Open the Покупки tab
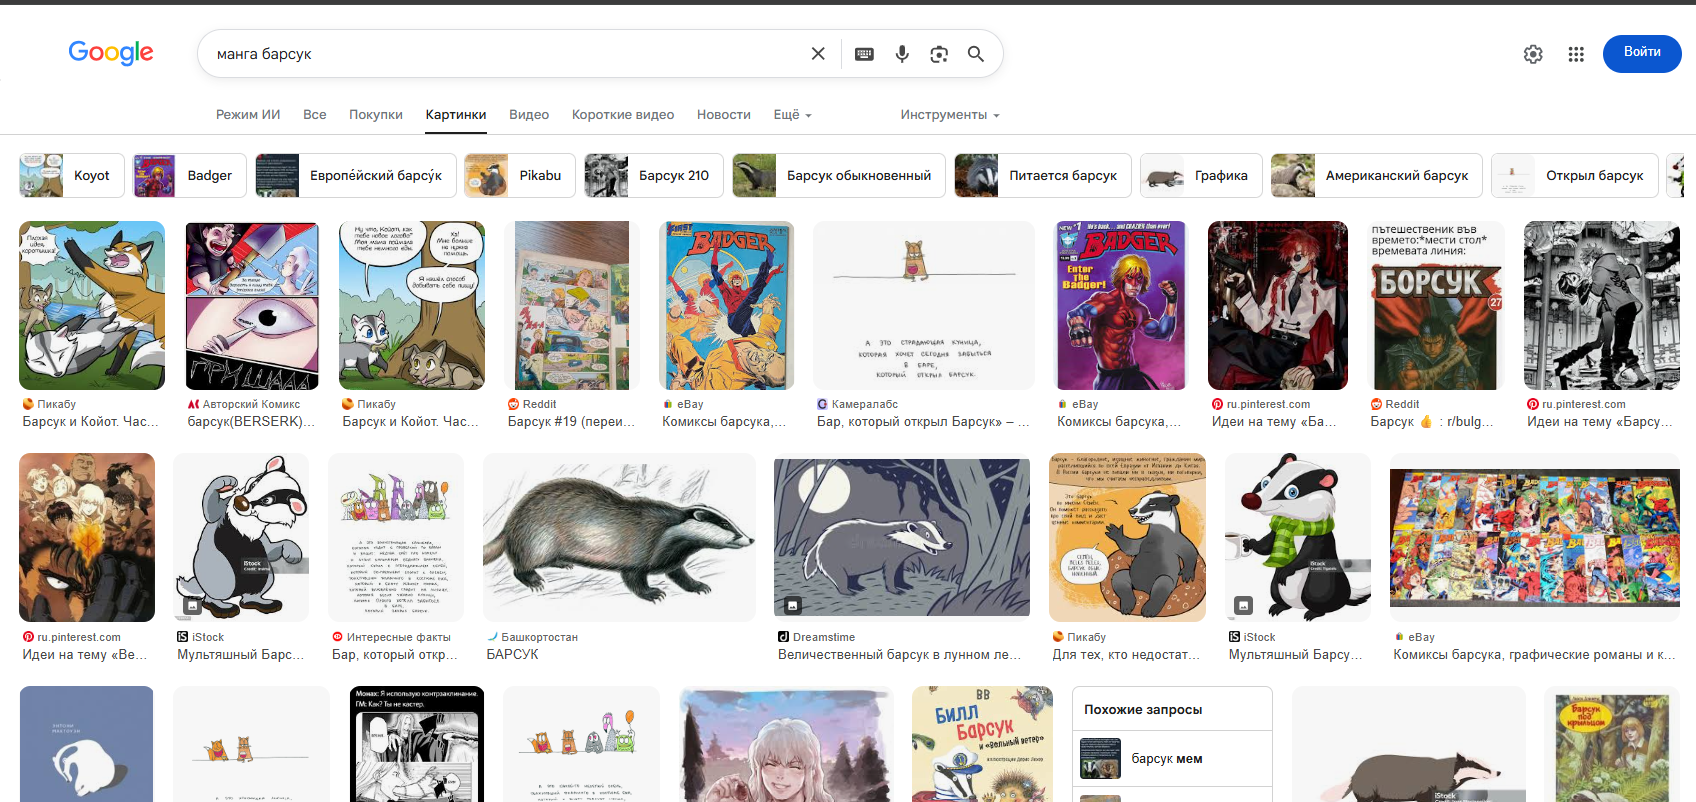 tap(376, 115)
